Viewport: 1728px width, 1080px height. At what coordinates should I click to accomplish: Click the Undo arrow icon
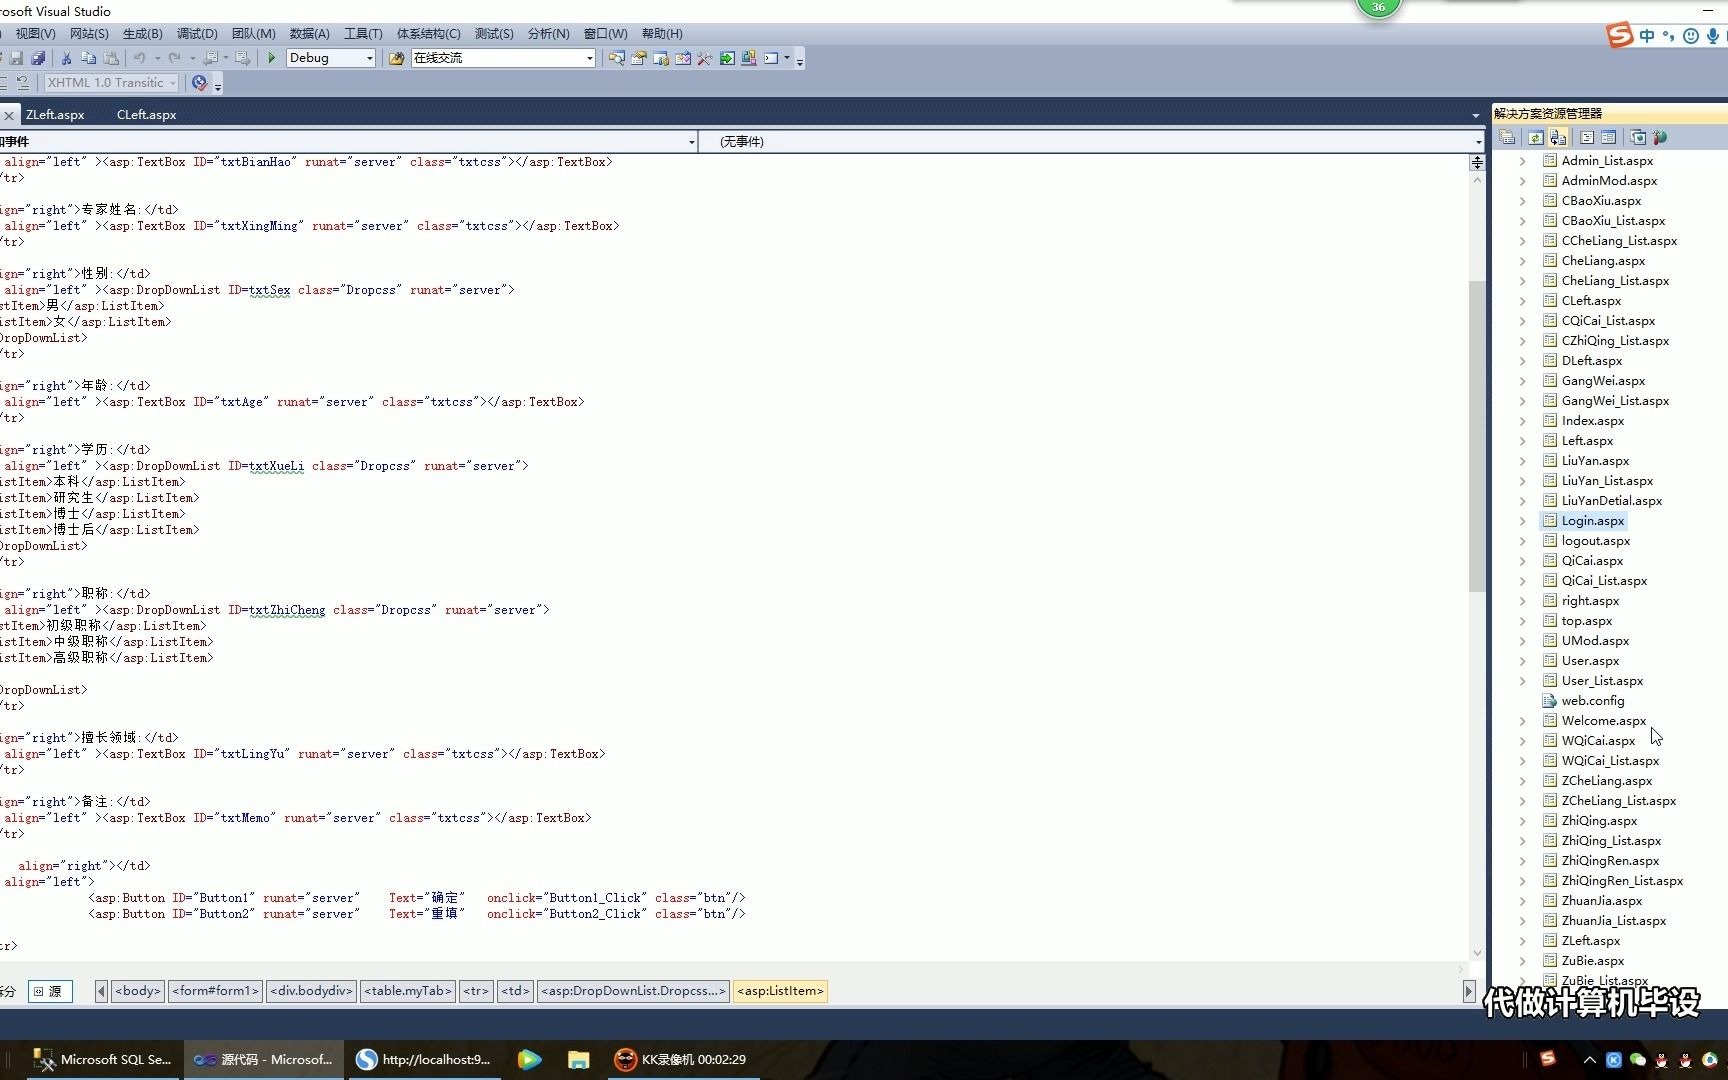point(140,58)
